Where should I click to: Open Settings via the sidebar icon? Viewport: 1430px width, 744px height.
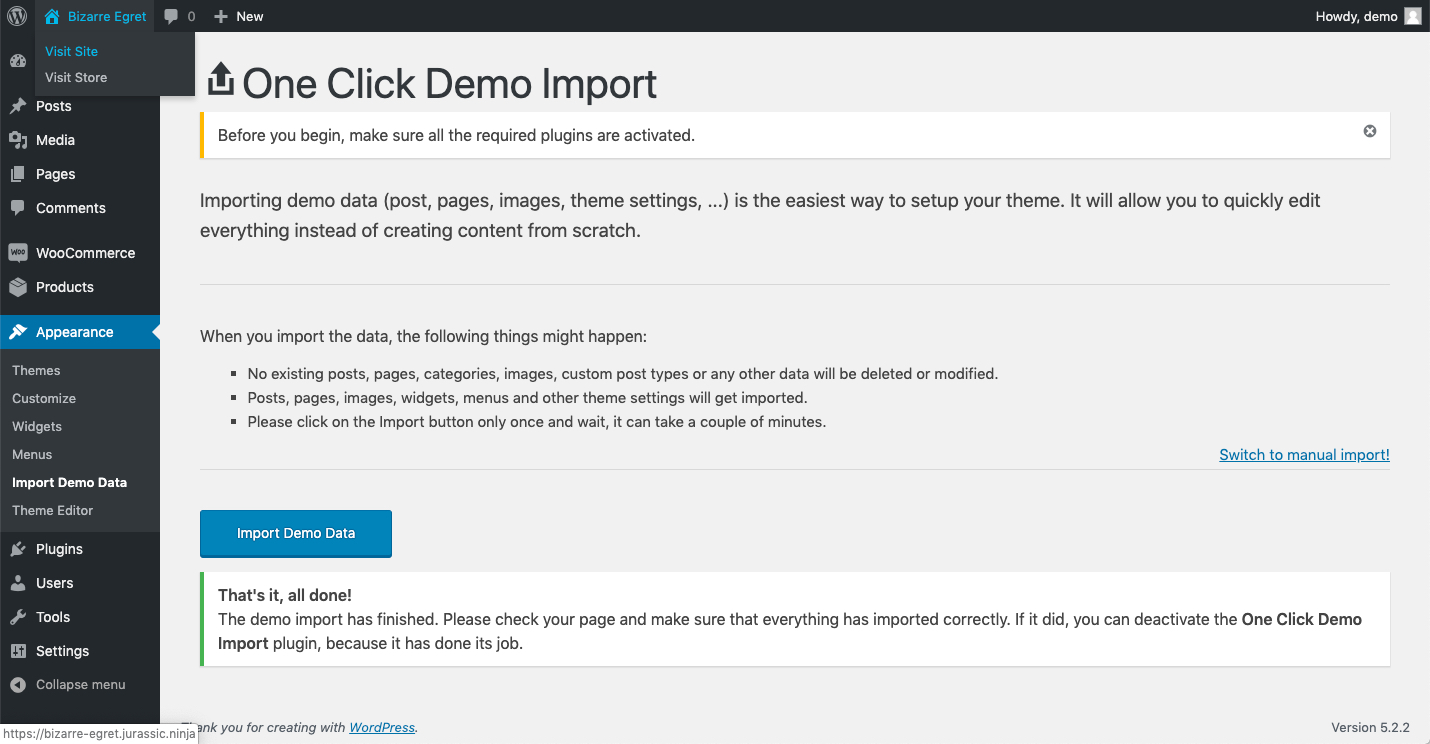click(17, 651)
